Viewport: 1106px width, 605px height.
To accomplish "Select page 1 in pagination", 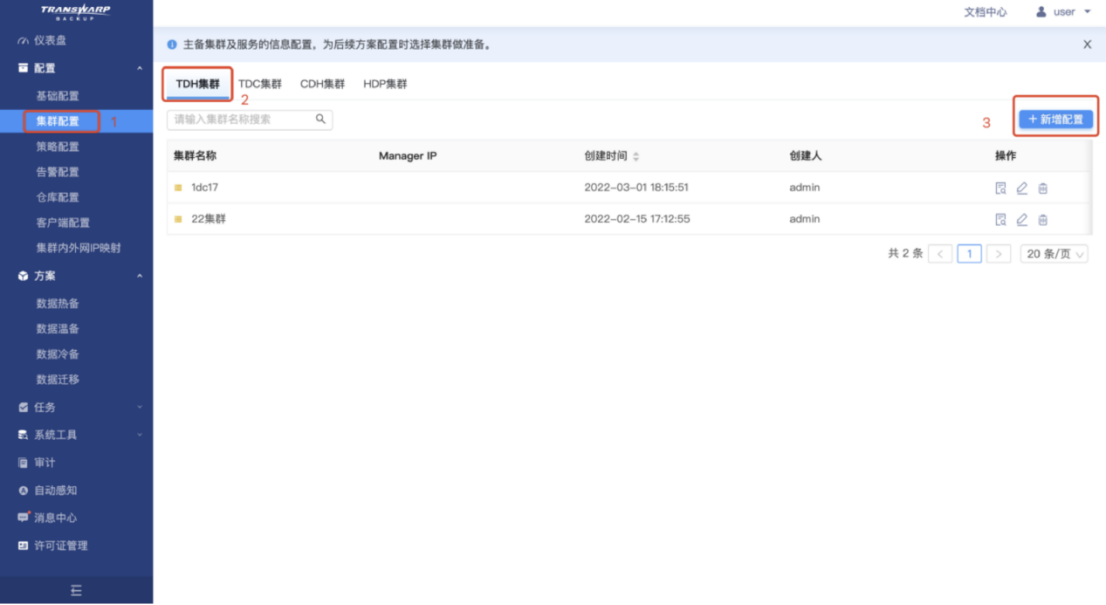I will [969, 254].
